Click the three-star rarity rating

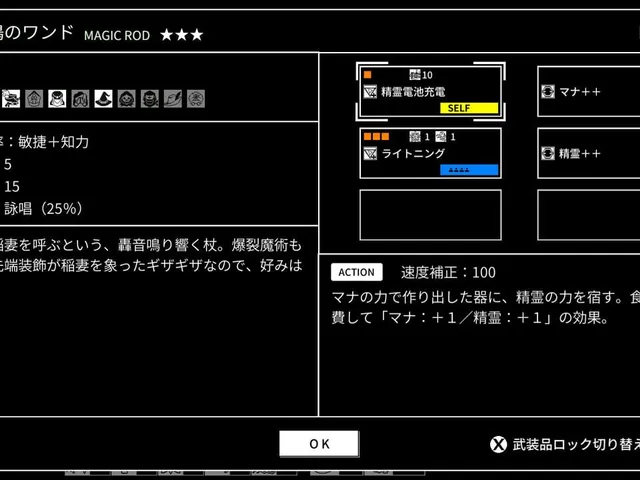(x=182, y=35)
